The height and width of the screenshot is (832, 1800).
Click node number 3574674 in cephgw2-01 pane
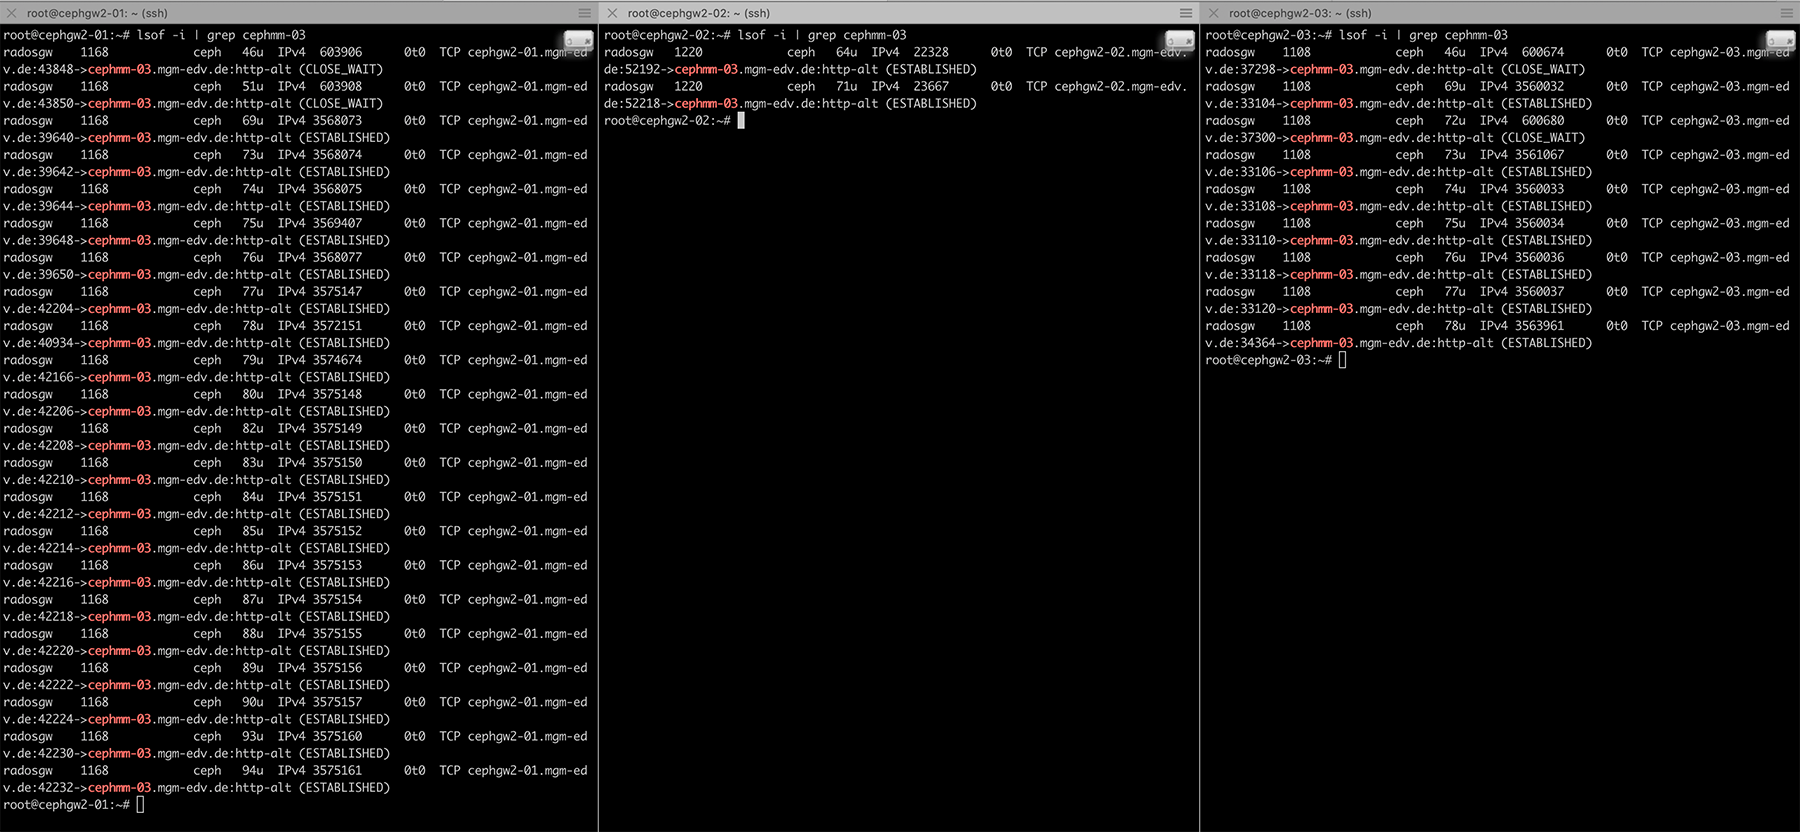337,360
